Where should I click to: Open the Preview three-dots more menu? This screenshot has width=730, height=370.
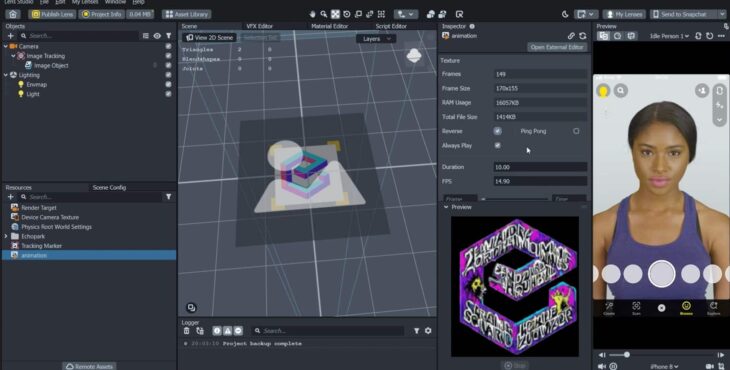721,36
